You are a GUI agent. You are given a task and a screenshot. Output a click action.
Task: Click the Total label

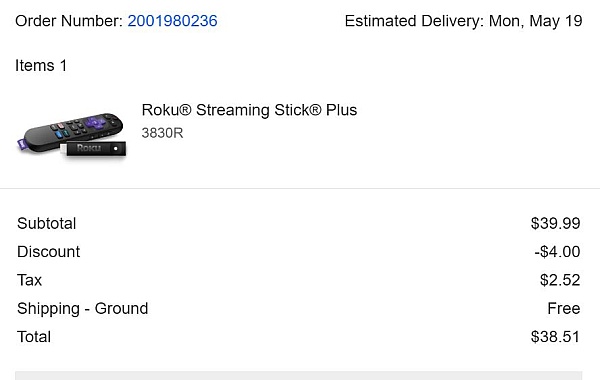[34, 337]
